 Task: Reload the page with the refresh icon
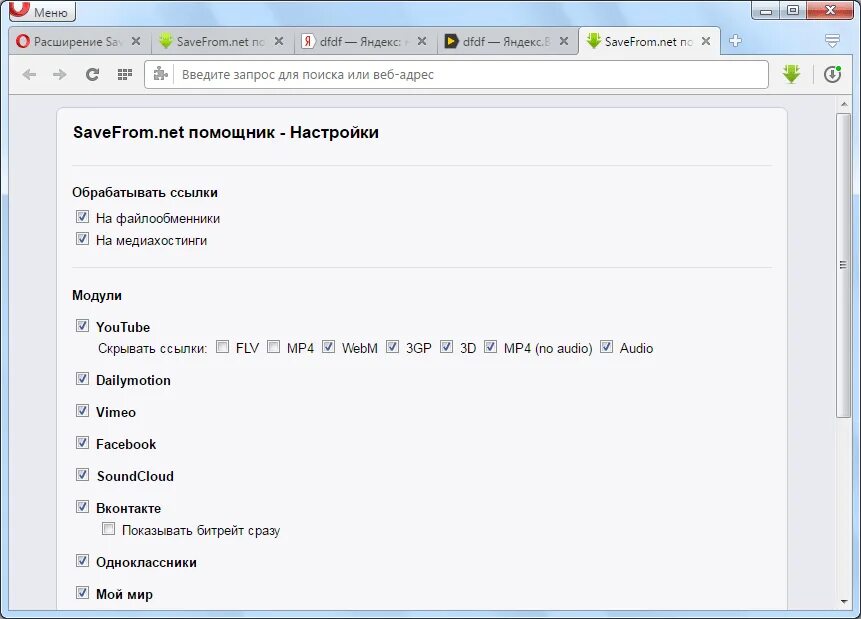click(92, 75)
